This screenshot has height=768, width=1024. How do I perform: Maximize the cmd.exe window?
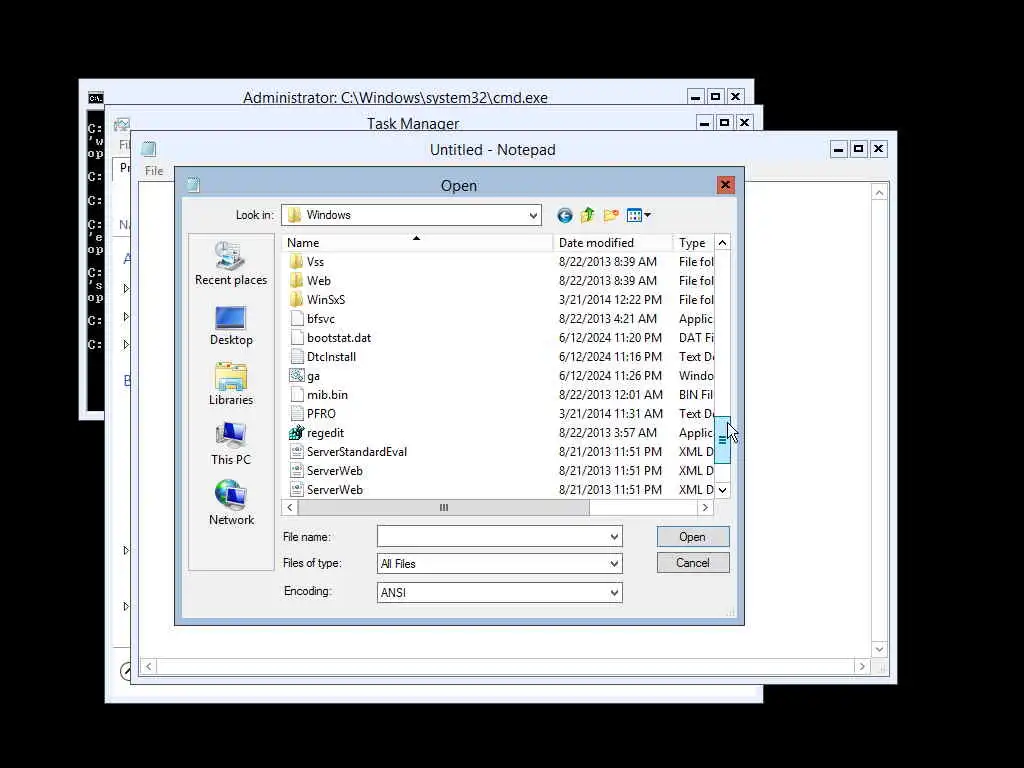716,97
